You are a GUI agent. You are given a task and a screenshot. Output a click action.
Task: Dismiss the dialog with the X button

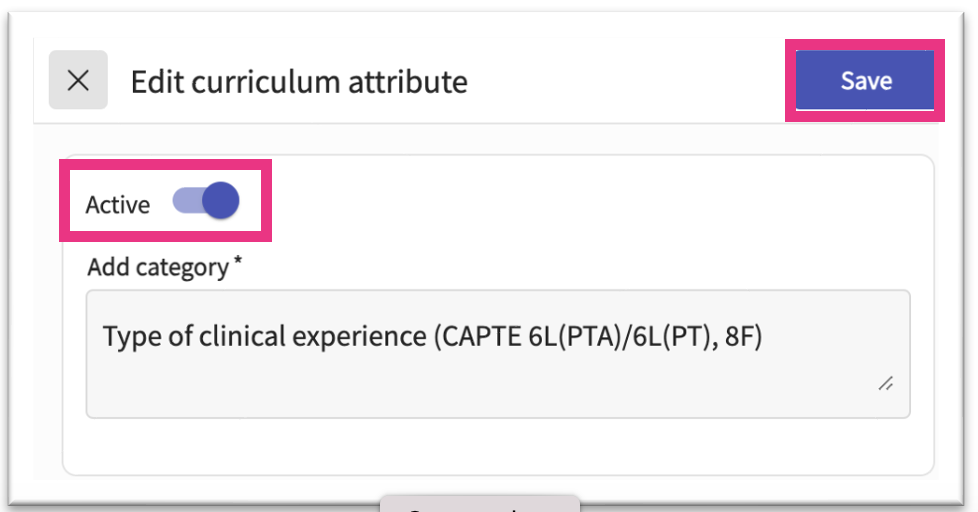[78, 80]
